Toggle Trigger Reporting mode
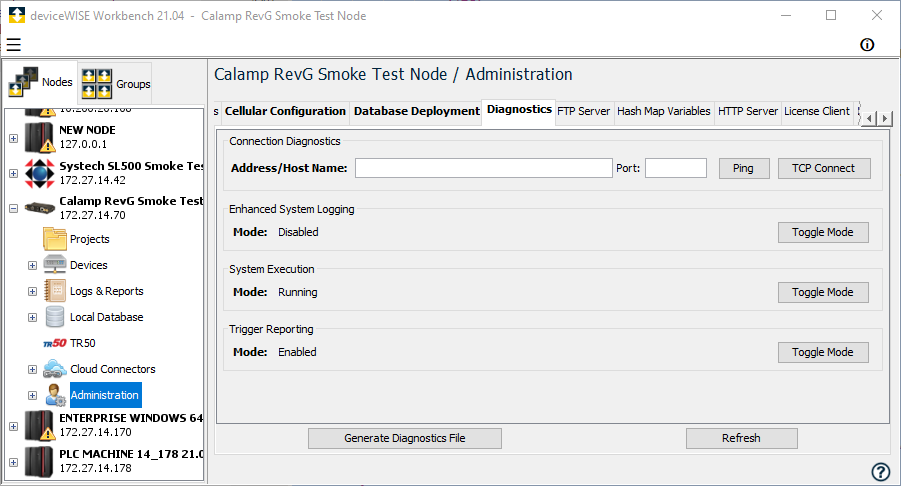The width and height of the screenshot is (901, 486). (823, 352)
